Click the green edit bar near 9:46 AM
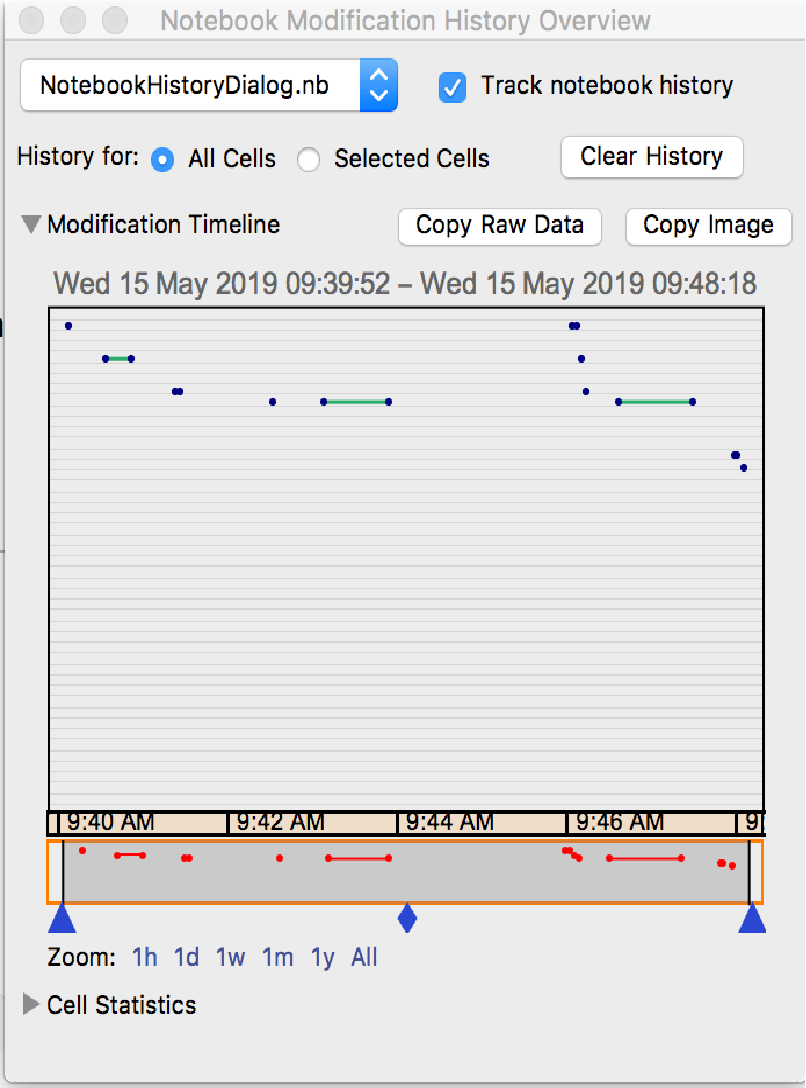Viewport: 806px width, 1088px height. point(655,402)
